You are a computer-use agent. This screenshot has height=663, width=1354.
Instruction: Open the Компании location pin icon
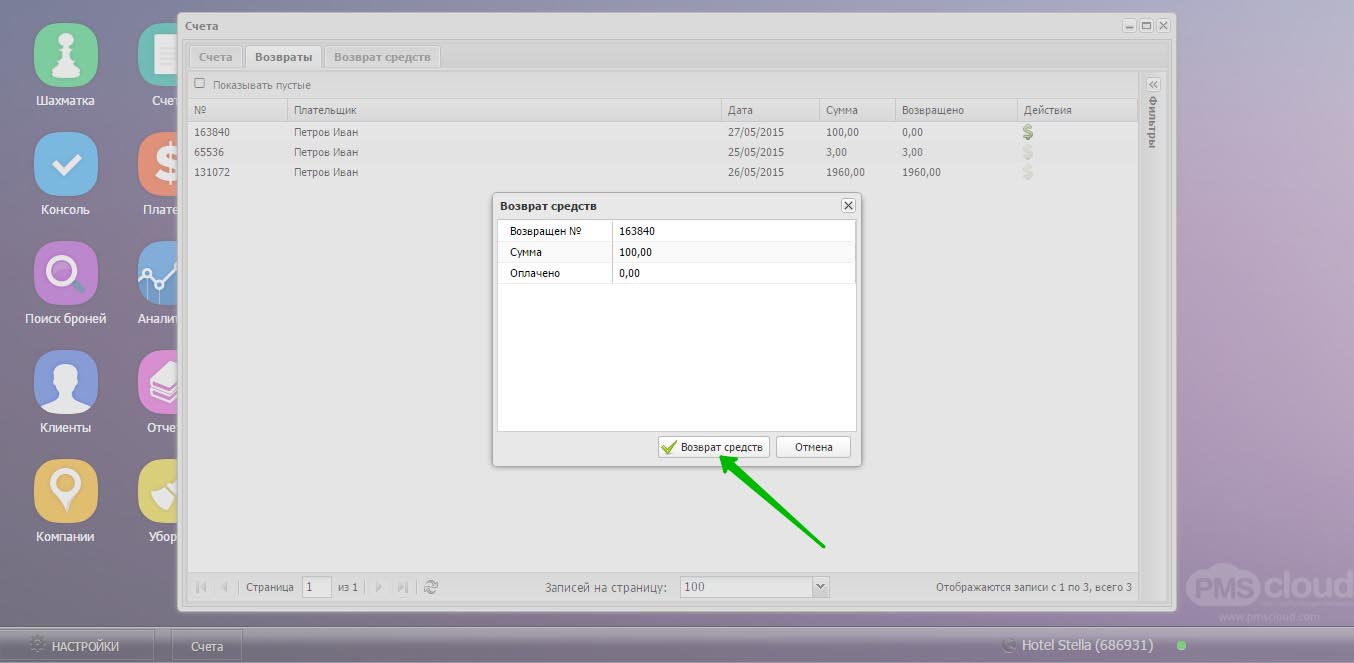[x=66, y=491]
